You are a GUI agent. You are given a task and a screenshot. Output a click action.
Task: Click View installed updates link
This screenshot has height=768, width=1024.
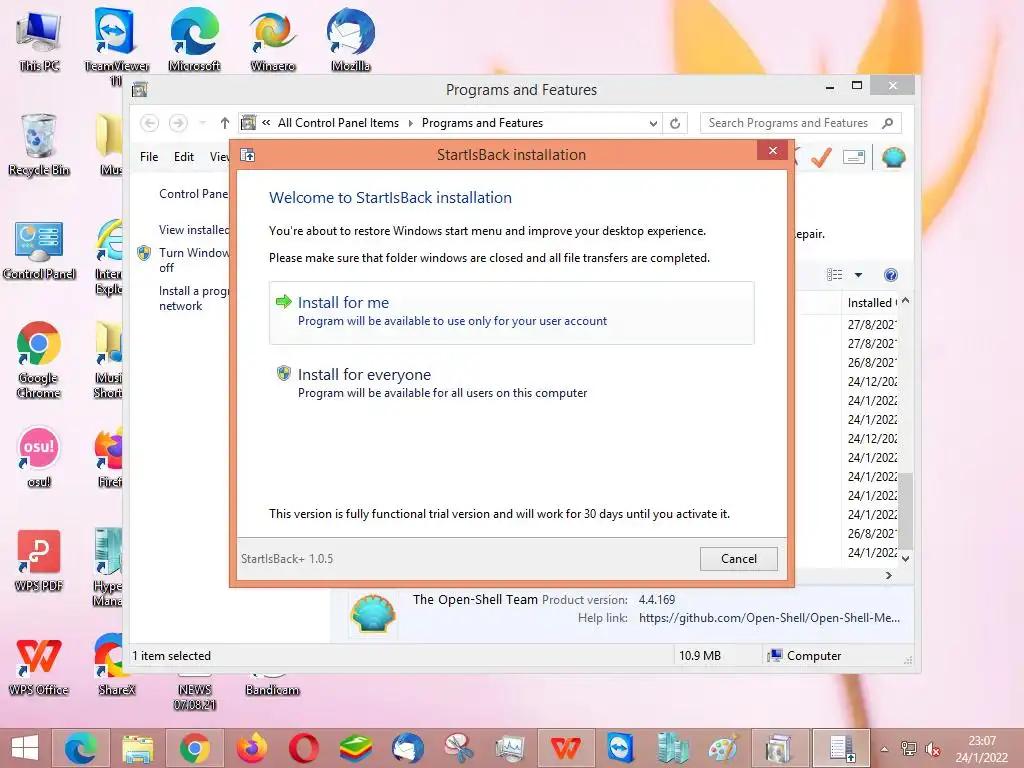pyautogui.click(x=193, y=230)
